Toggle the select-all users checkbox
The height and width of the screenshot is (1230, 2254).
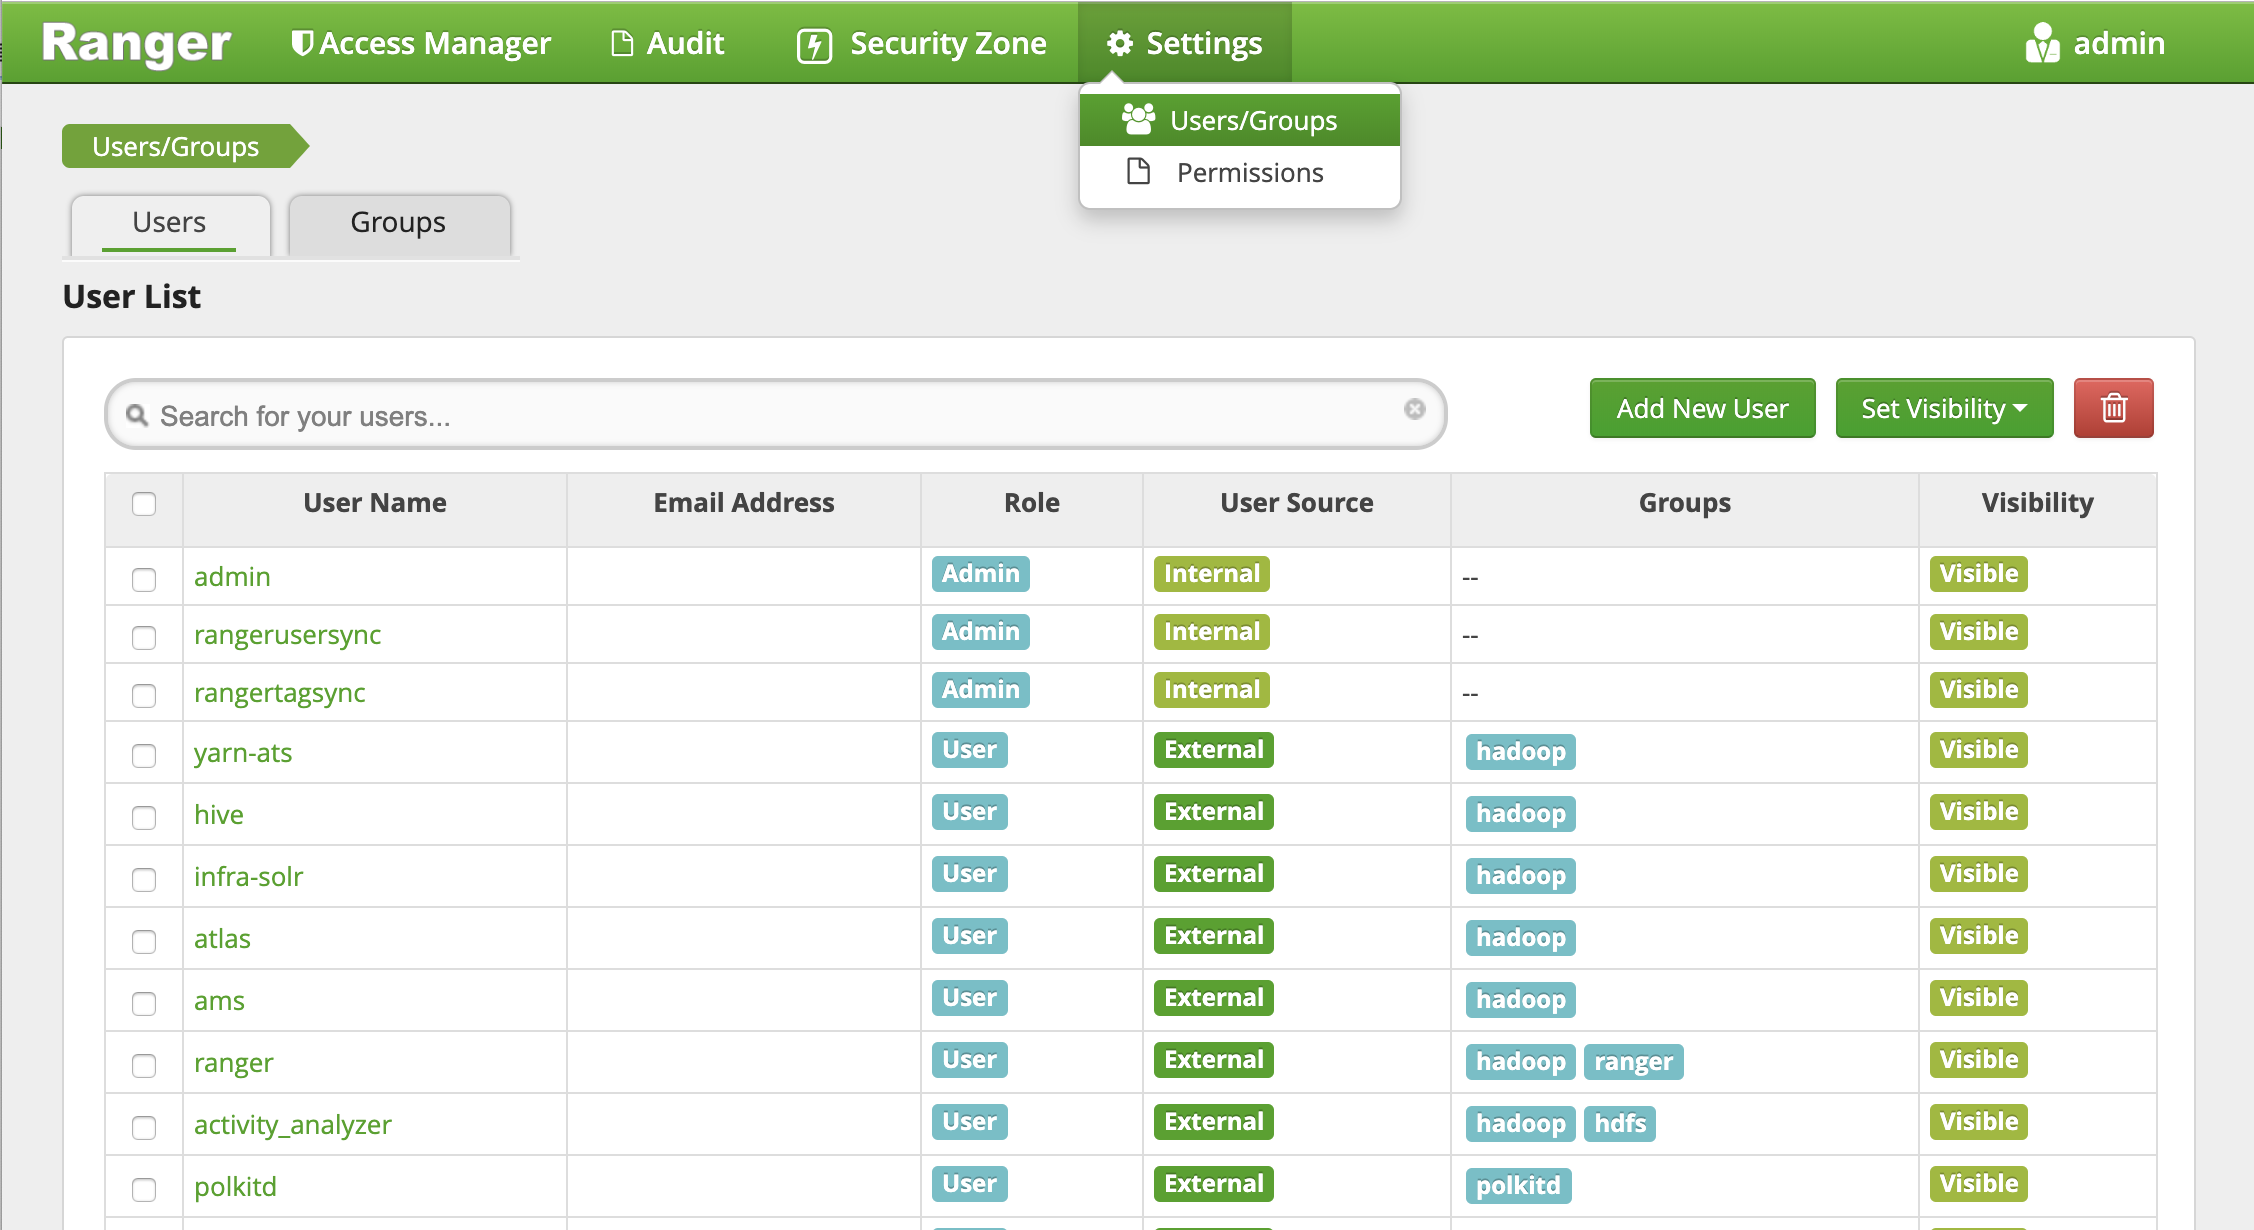144,503
